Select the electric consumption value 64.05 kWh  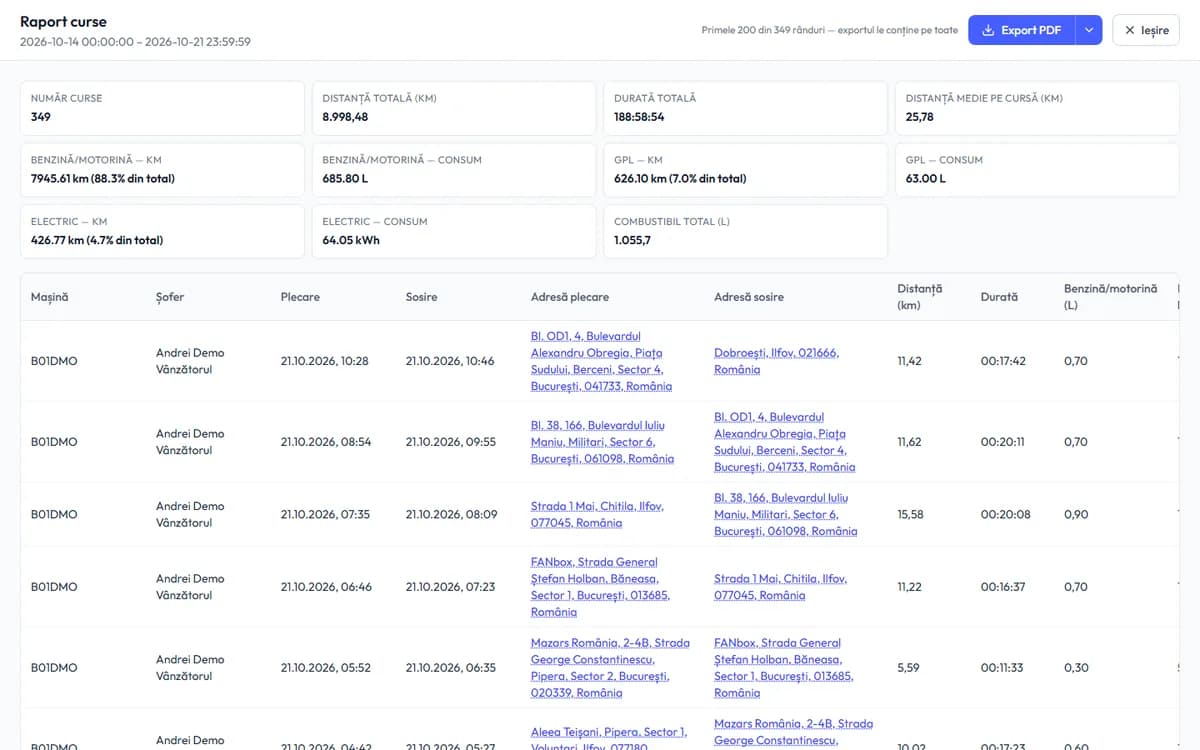pyautogui.click(x=351, y=240)
